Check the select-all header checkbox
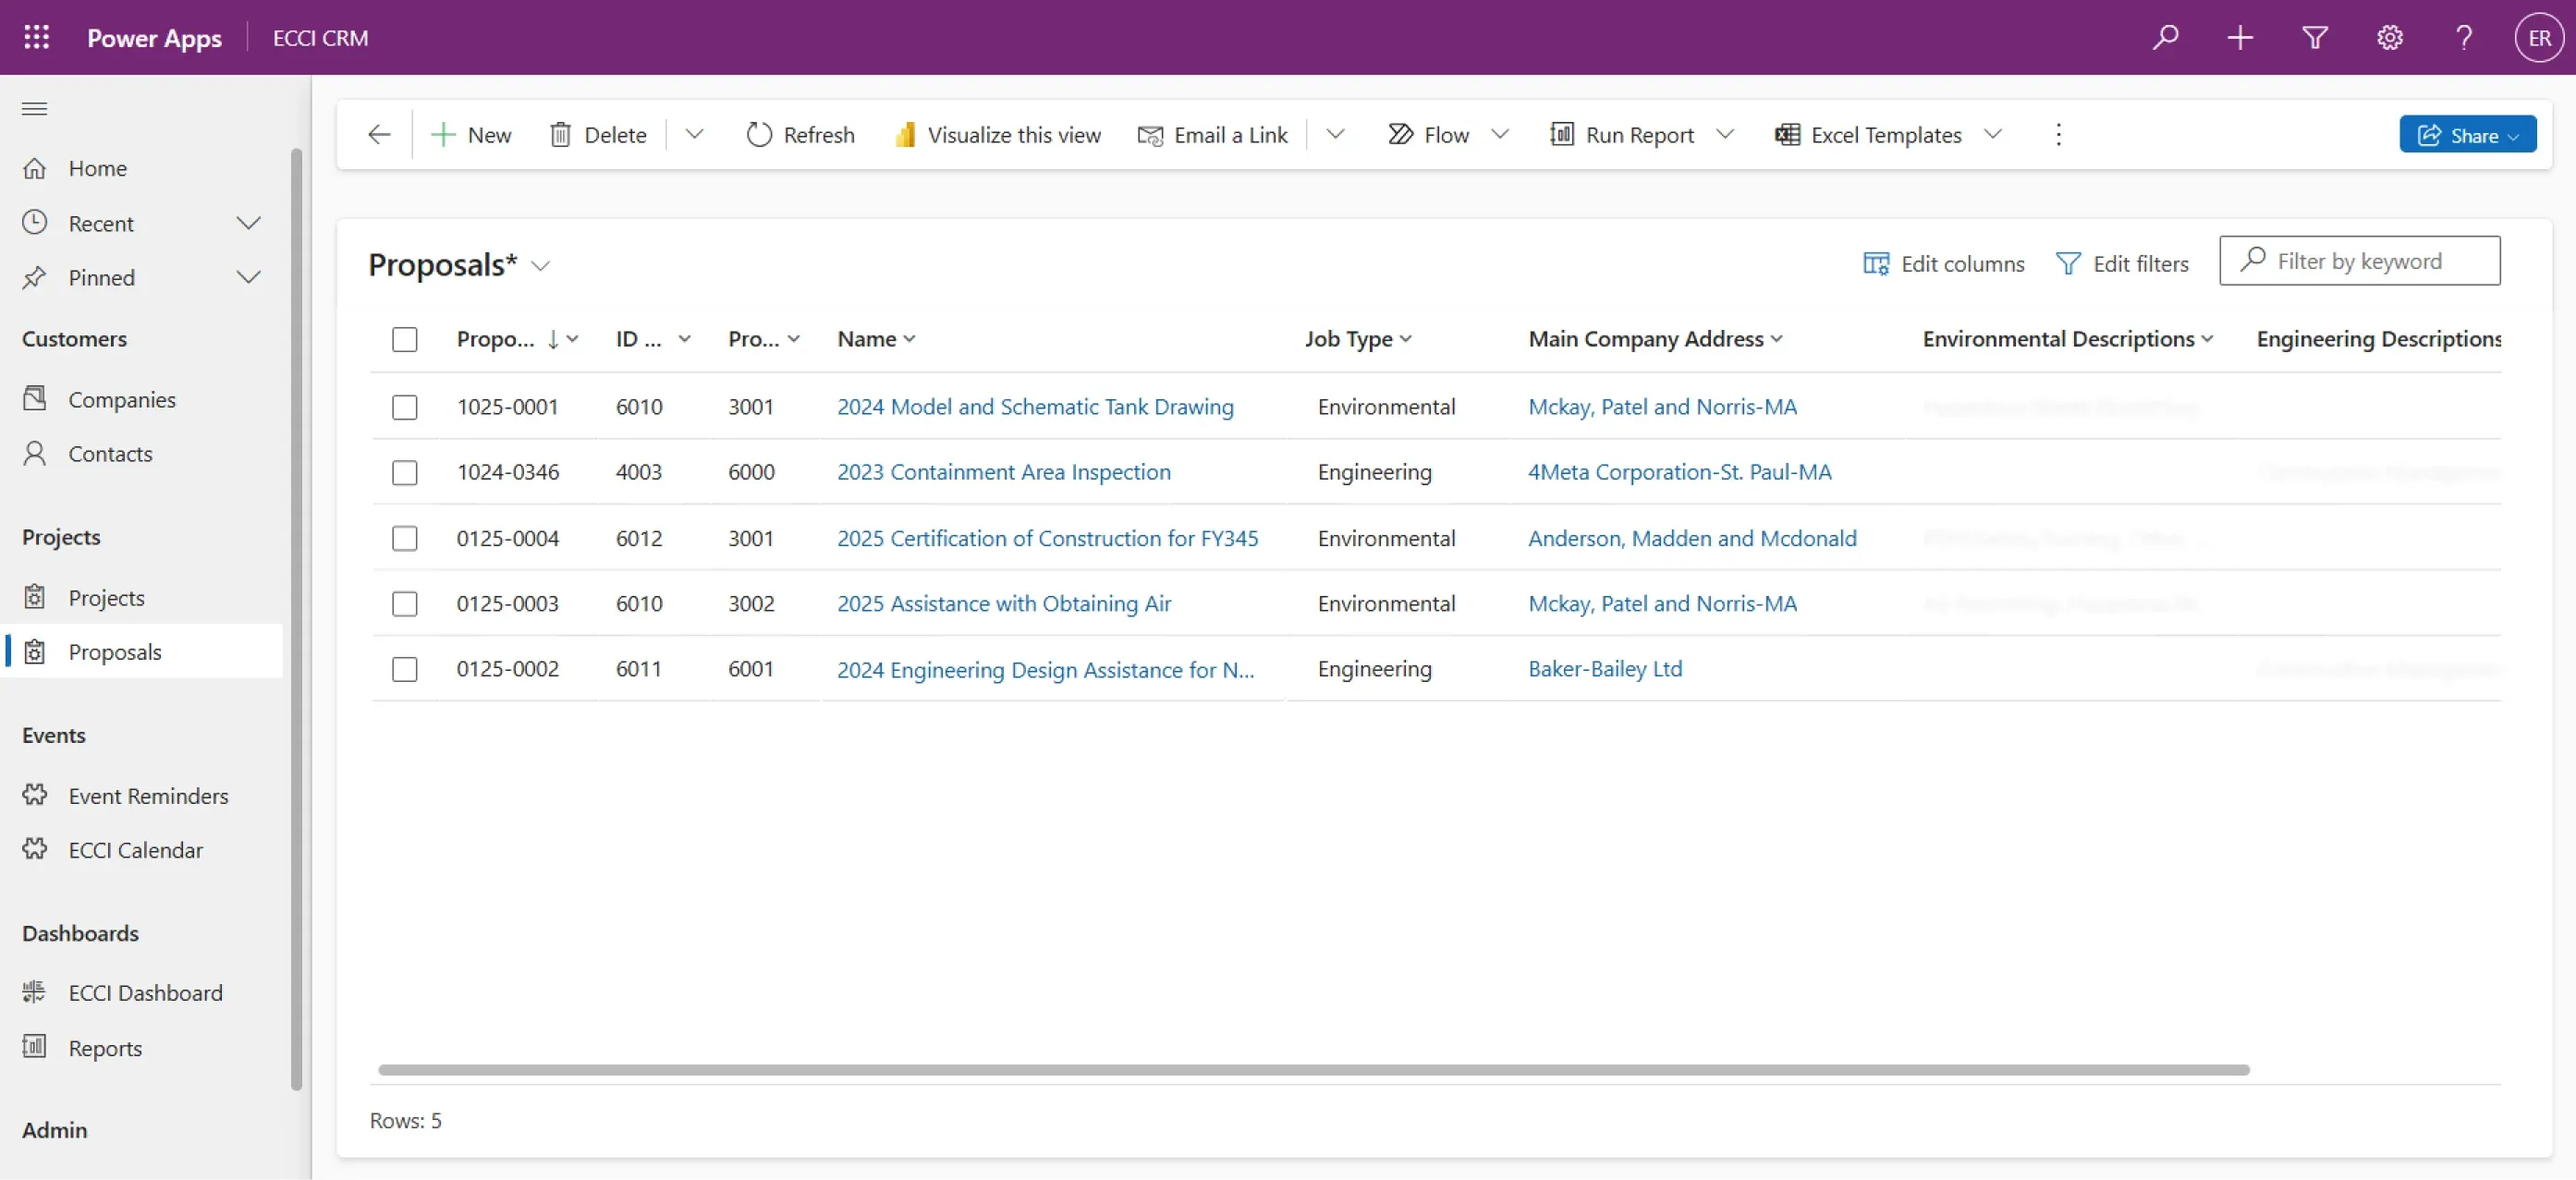This screenshot has width=2576, height=1180. (x=404, y=339)
